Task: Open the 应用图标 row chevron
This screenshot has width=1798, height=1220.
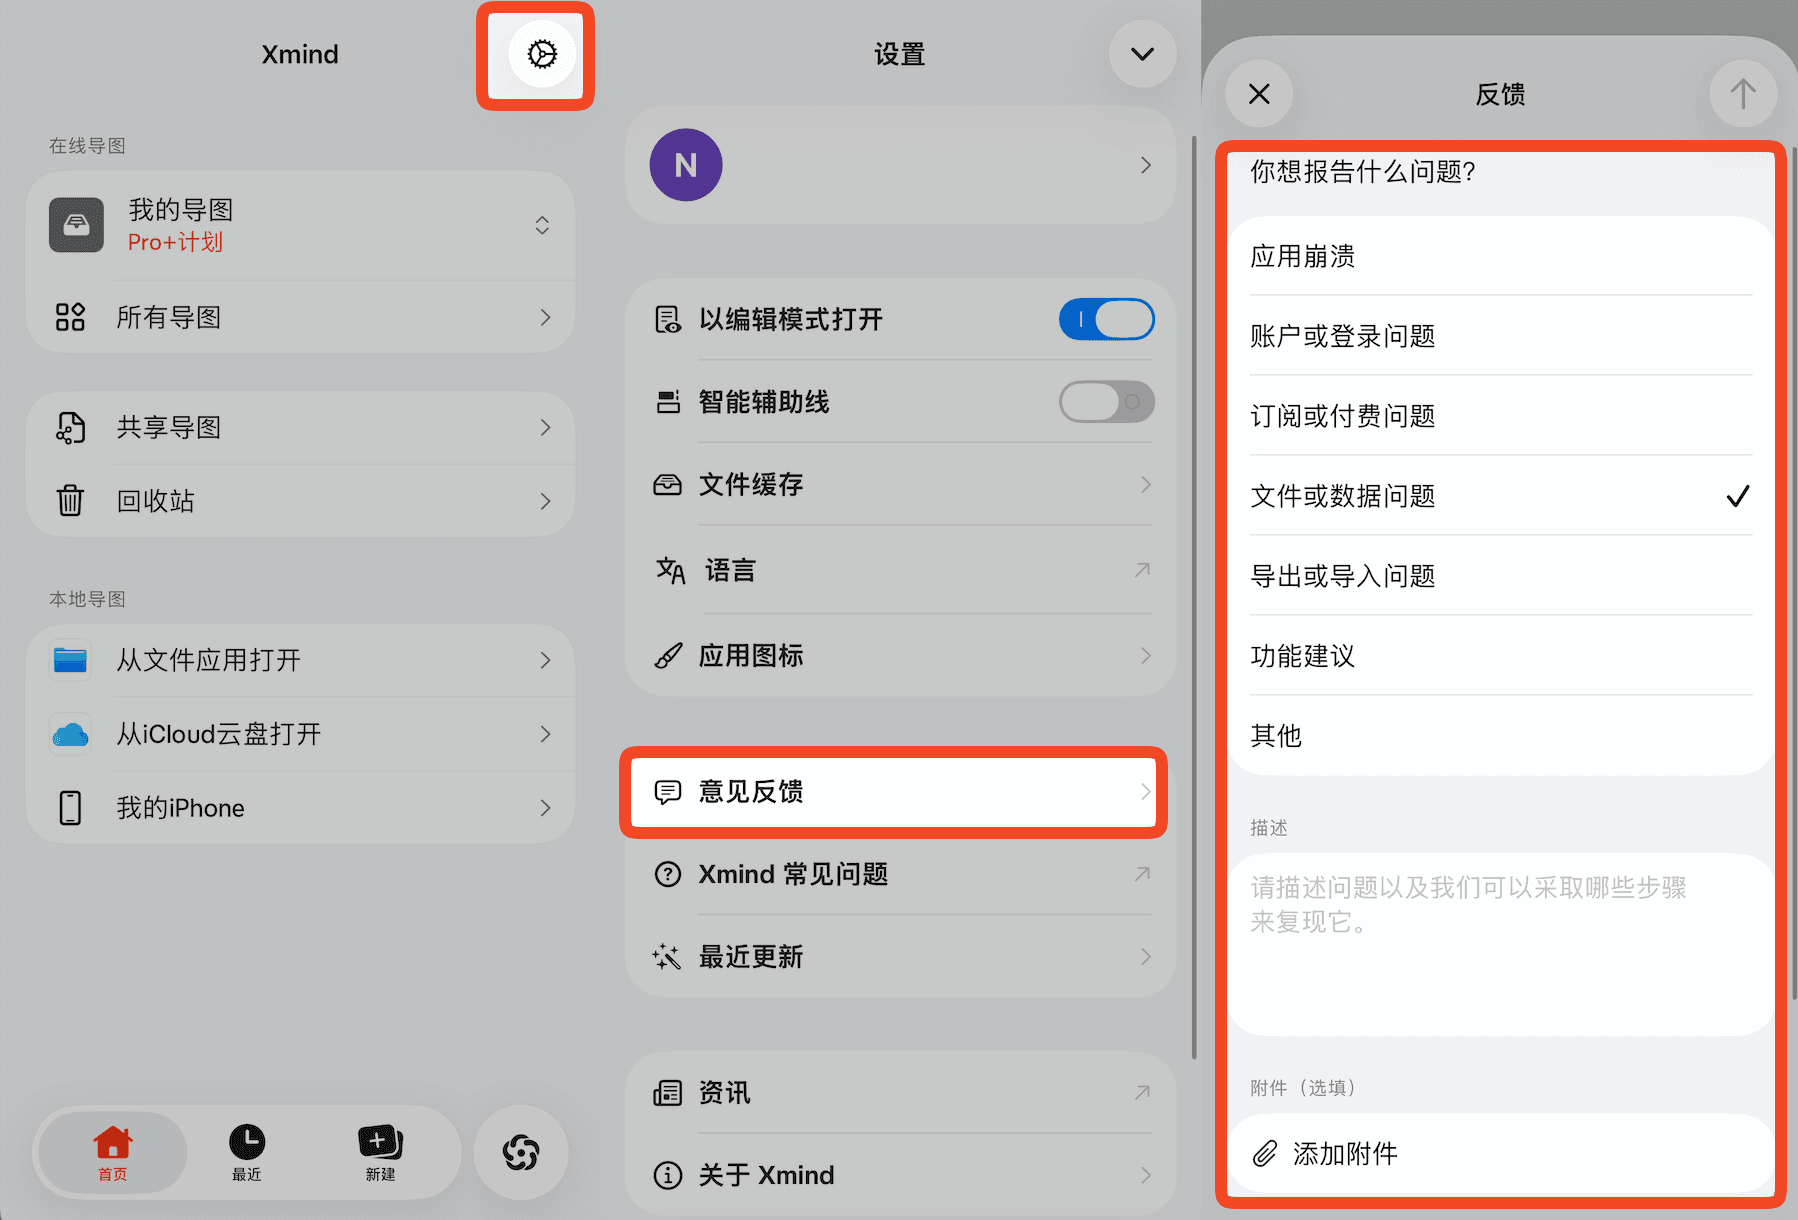Action: (1146, 656)
